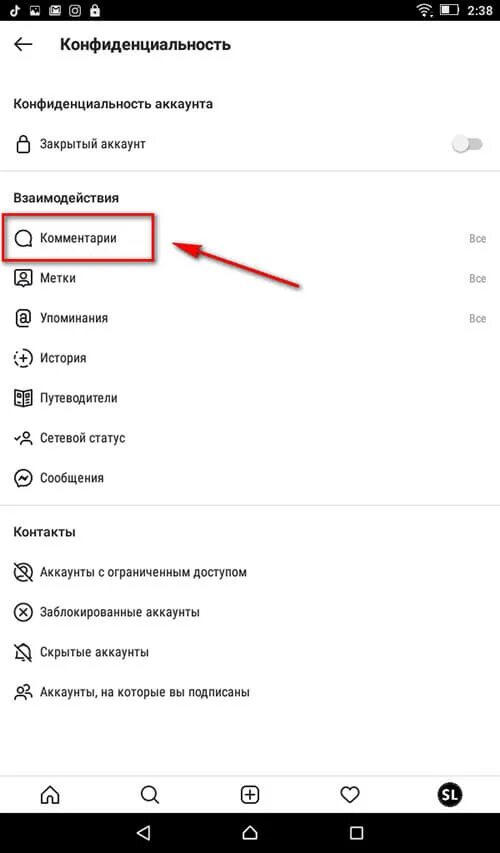
Task: Open Метки tag settings
Action: 250,278
